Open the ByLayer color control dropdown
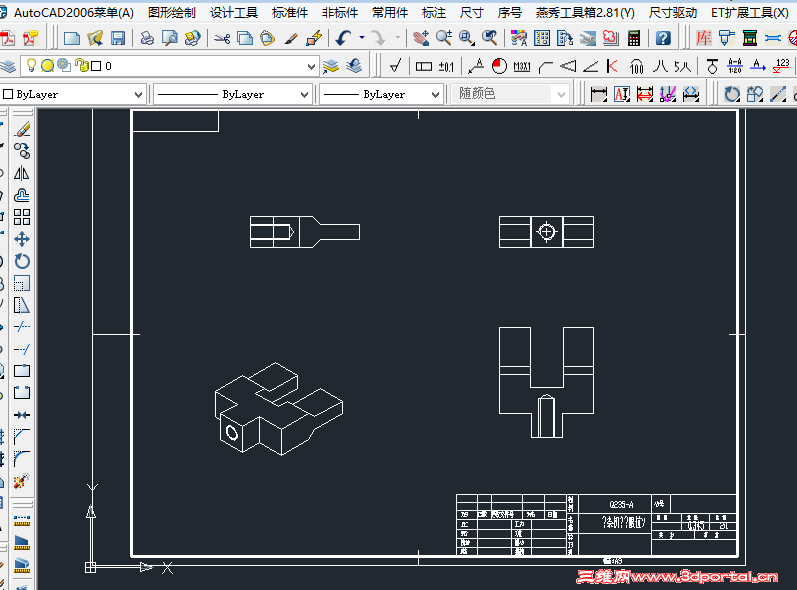797x590 pixels. 138,95
